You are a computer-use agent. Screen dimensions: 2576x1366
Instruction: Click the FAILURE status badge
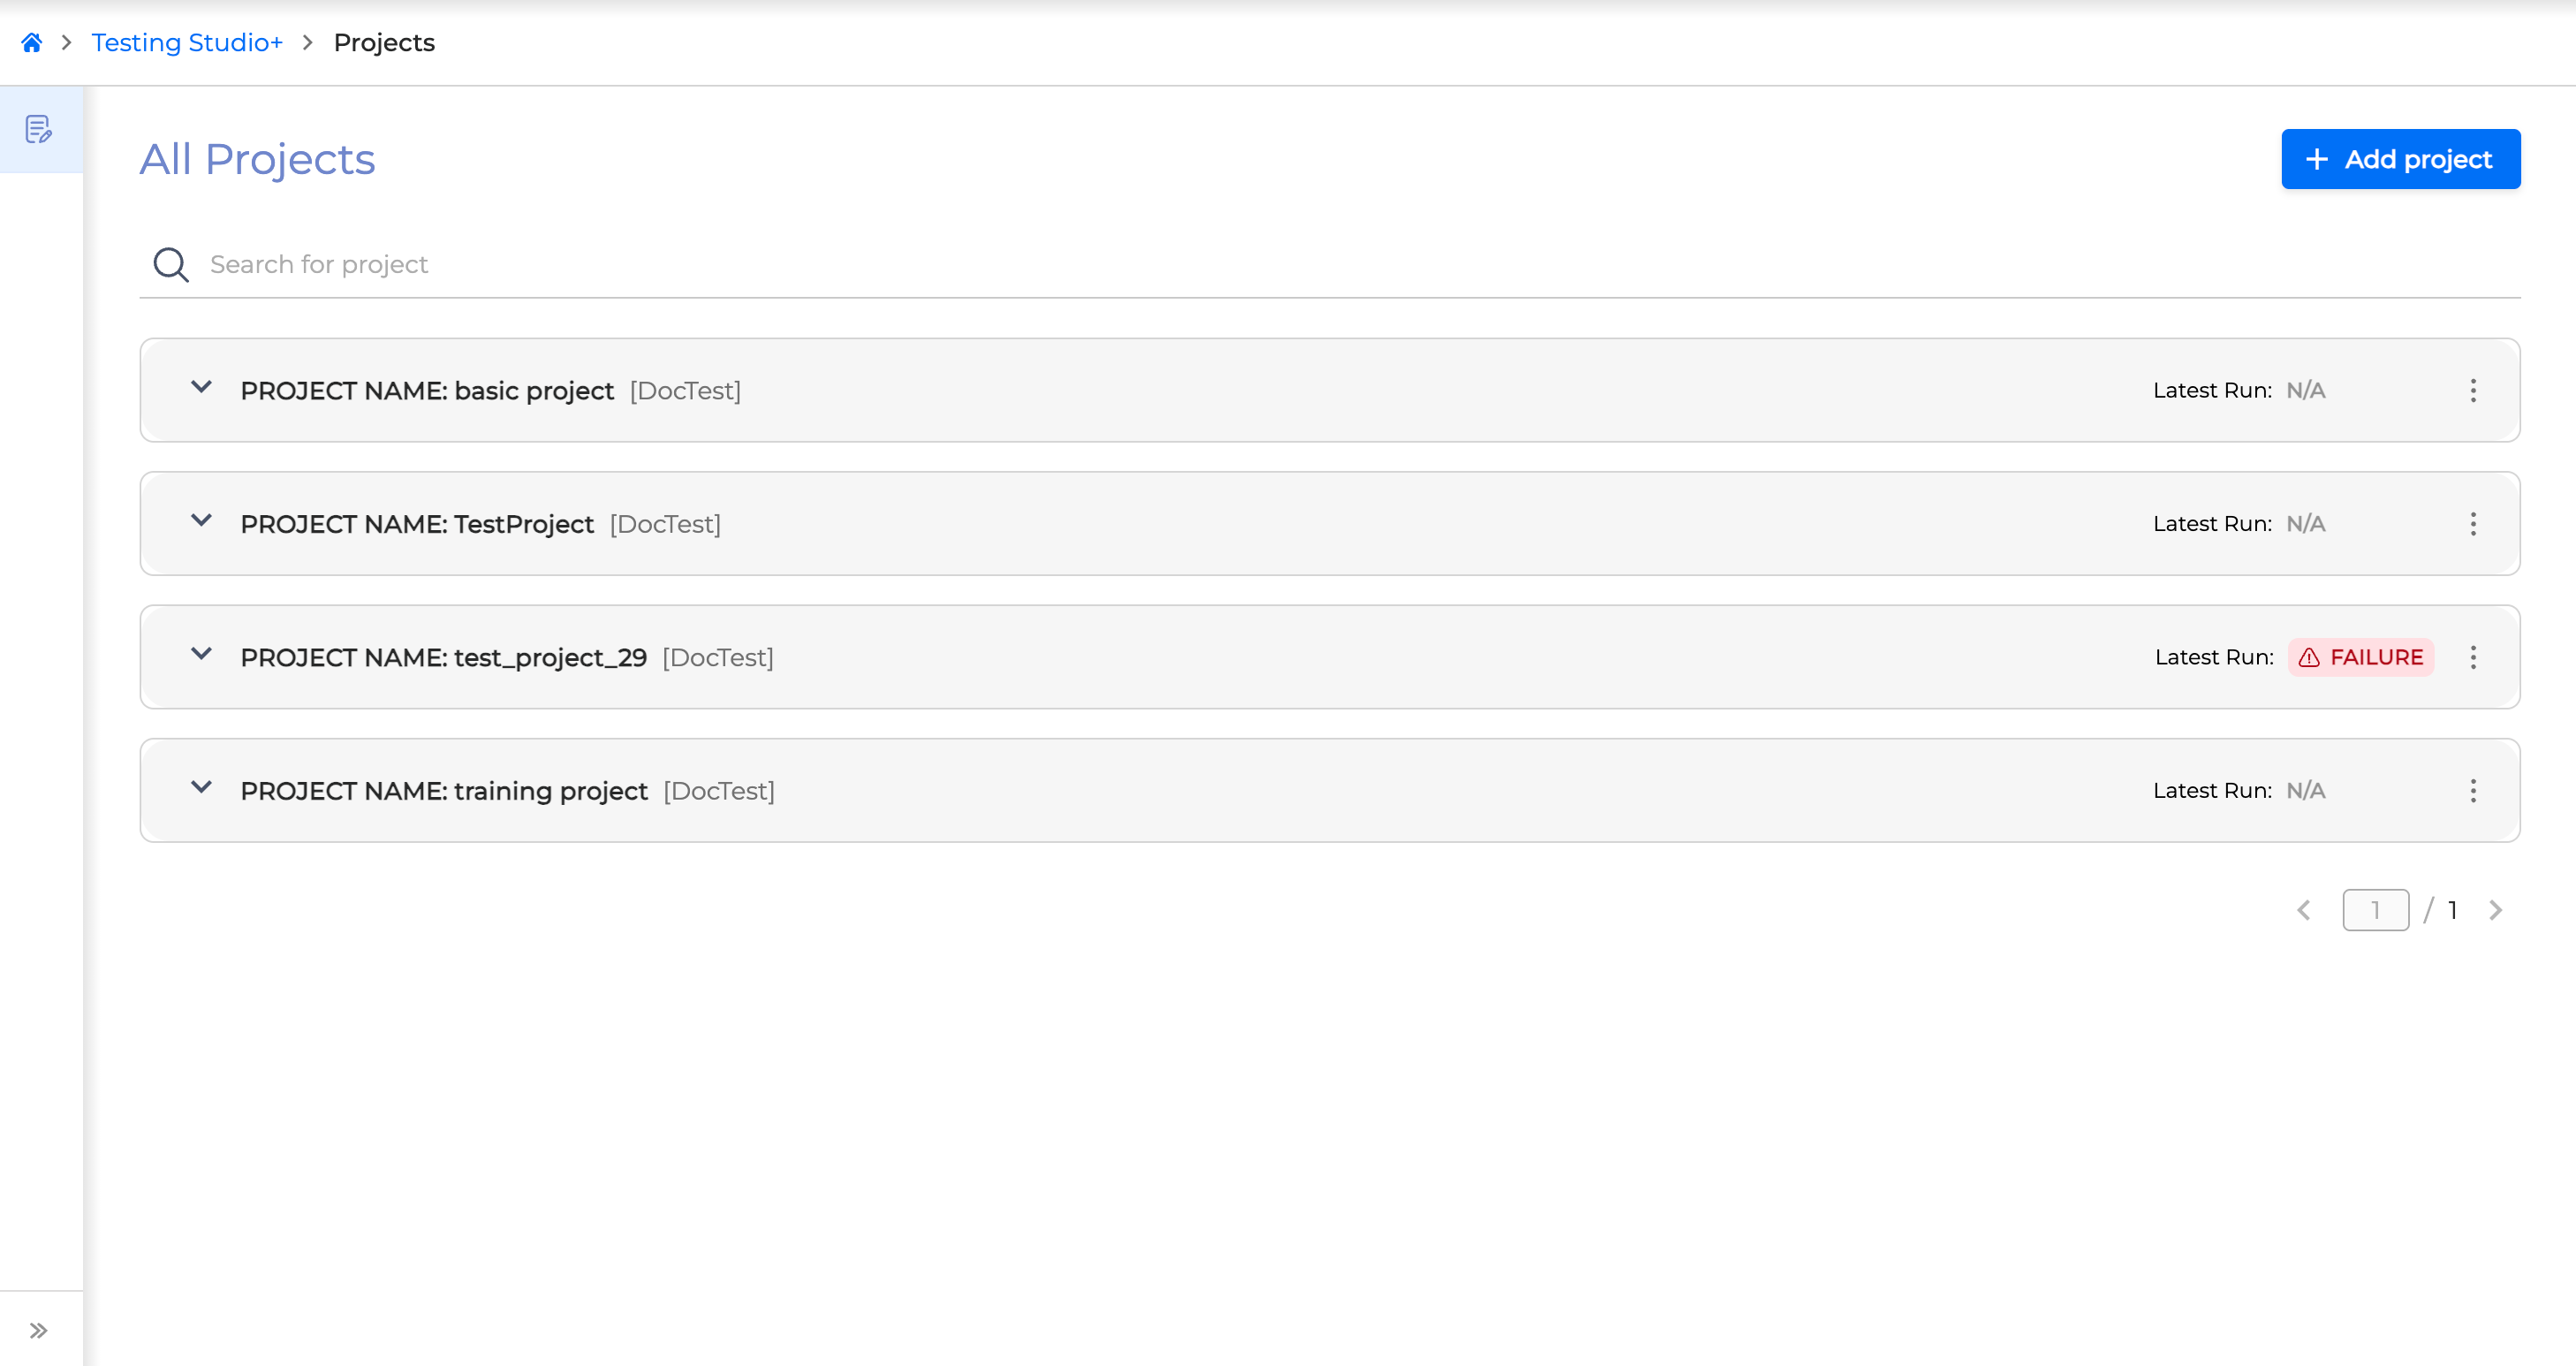[2361, 658]
